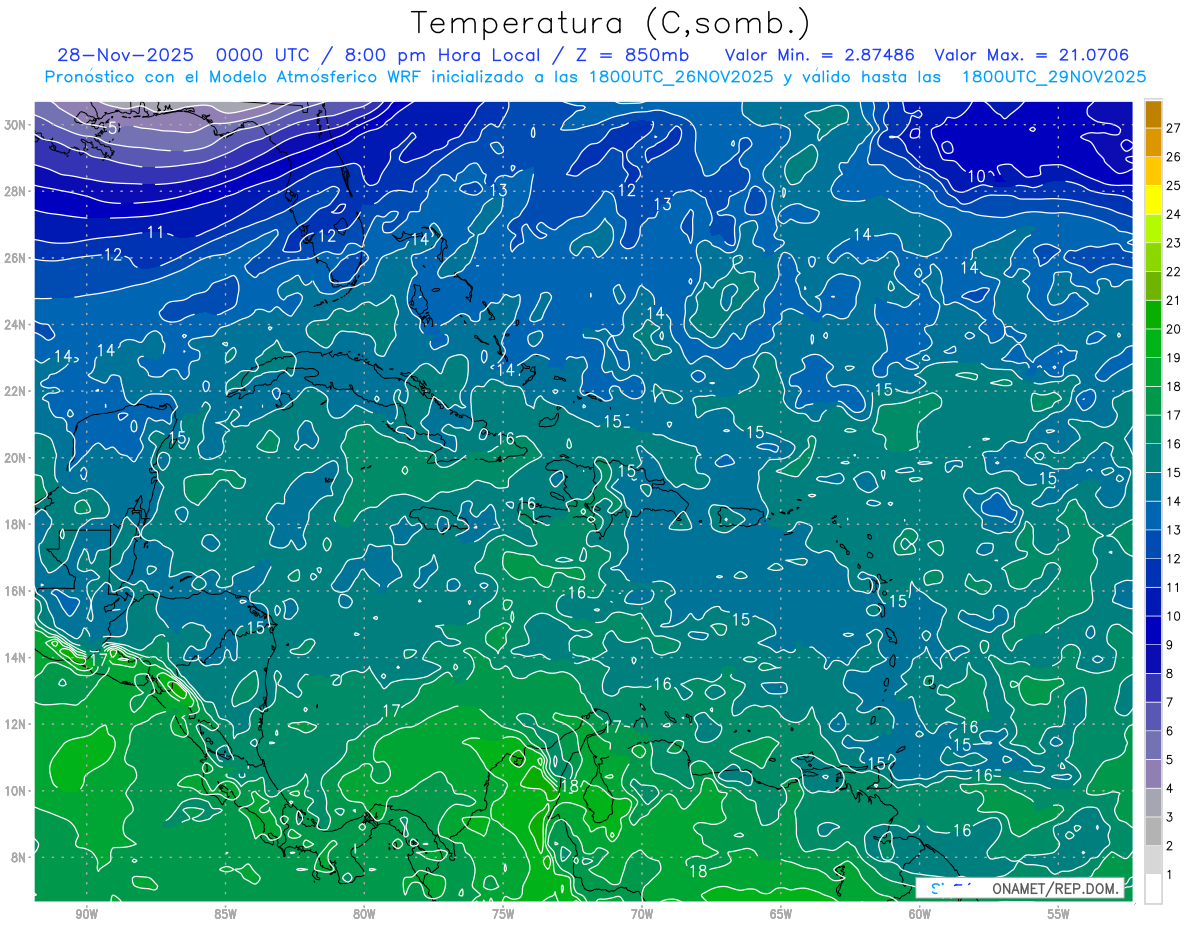Image resolution: width=1200 pixels, height=927 pixels.
Task: Click the '70W' longitude axis label
Action: point(642,915)
